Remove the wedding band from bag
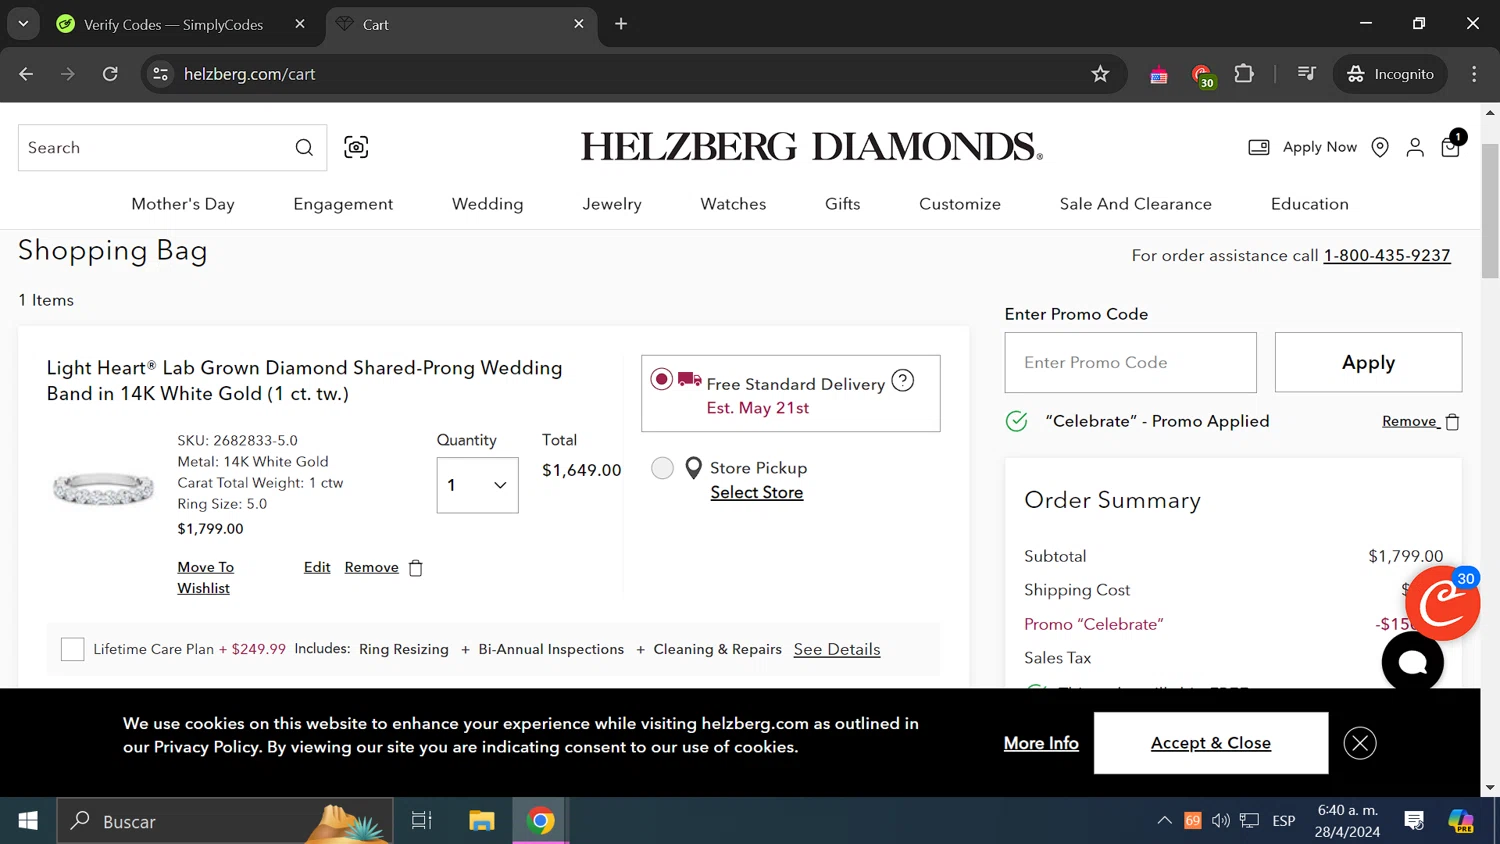The image size is (1500, 844). click(x=371, y=567)
